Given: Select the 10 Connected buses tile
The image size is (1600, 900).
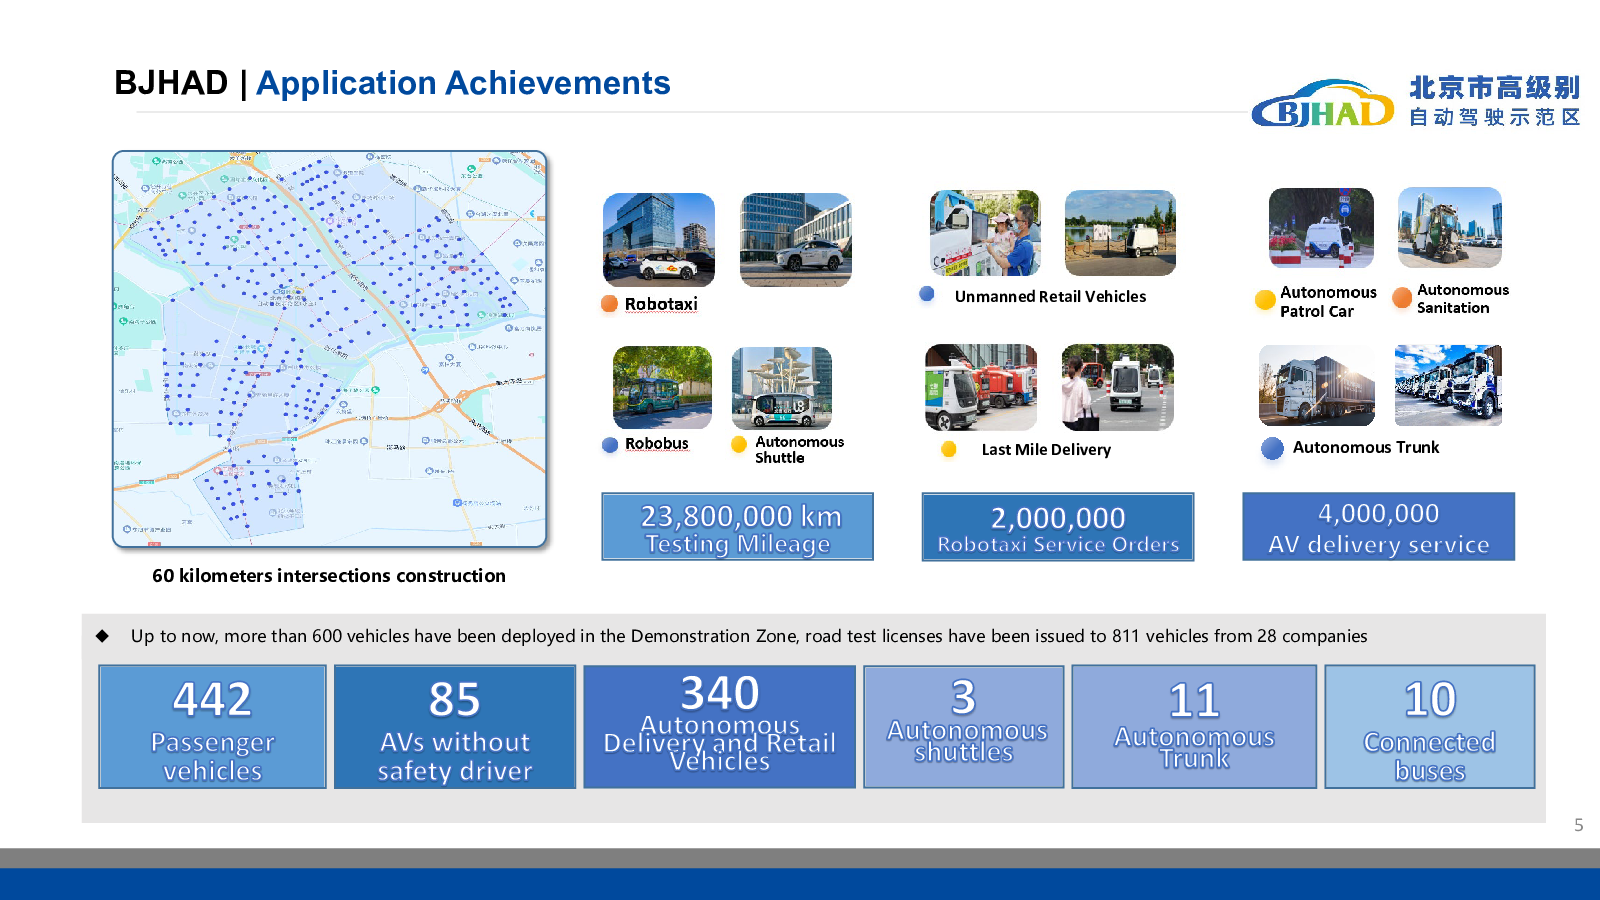Looking at the screenshot, I should point(1429,727).
